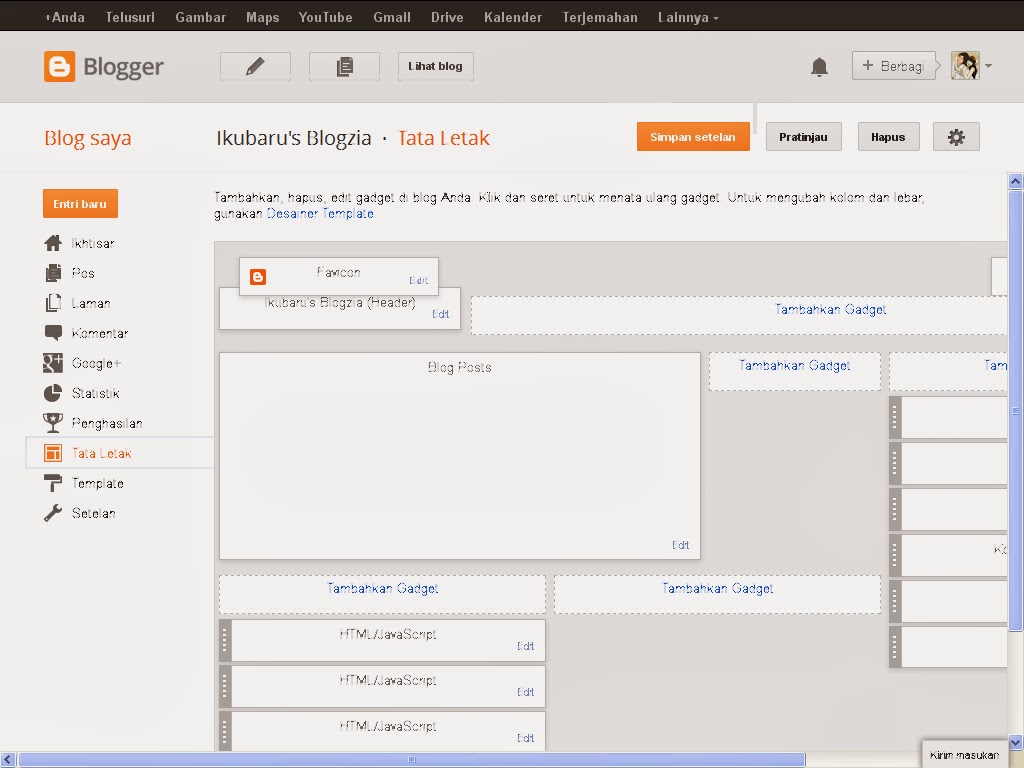
Task: Click the Berbagi share button
Action: (x=893, y=66)
